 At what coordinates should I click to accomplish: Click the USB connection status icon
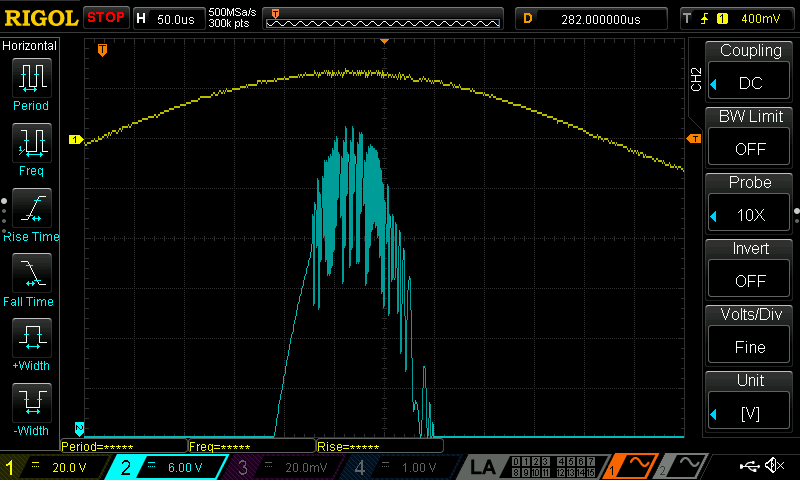(749, 466)
